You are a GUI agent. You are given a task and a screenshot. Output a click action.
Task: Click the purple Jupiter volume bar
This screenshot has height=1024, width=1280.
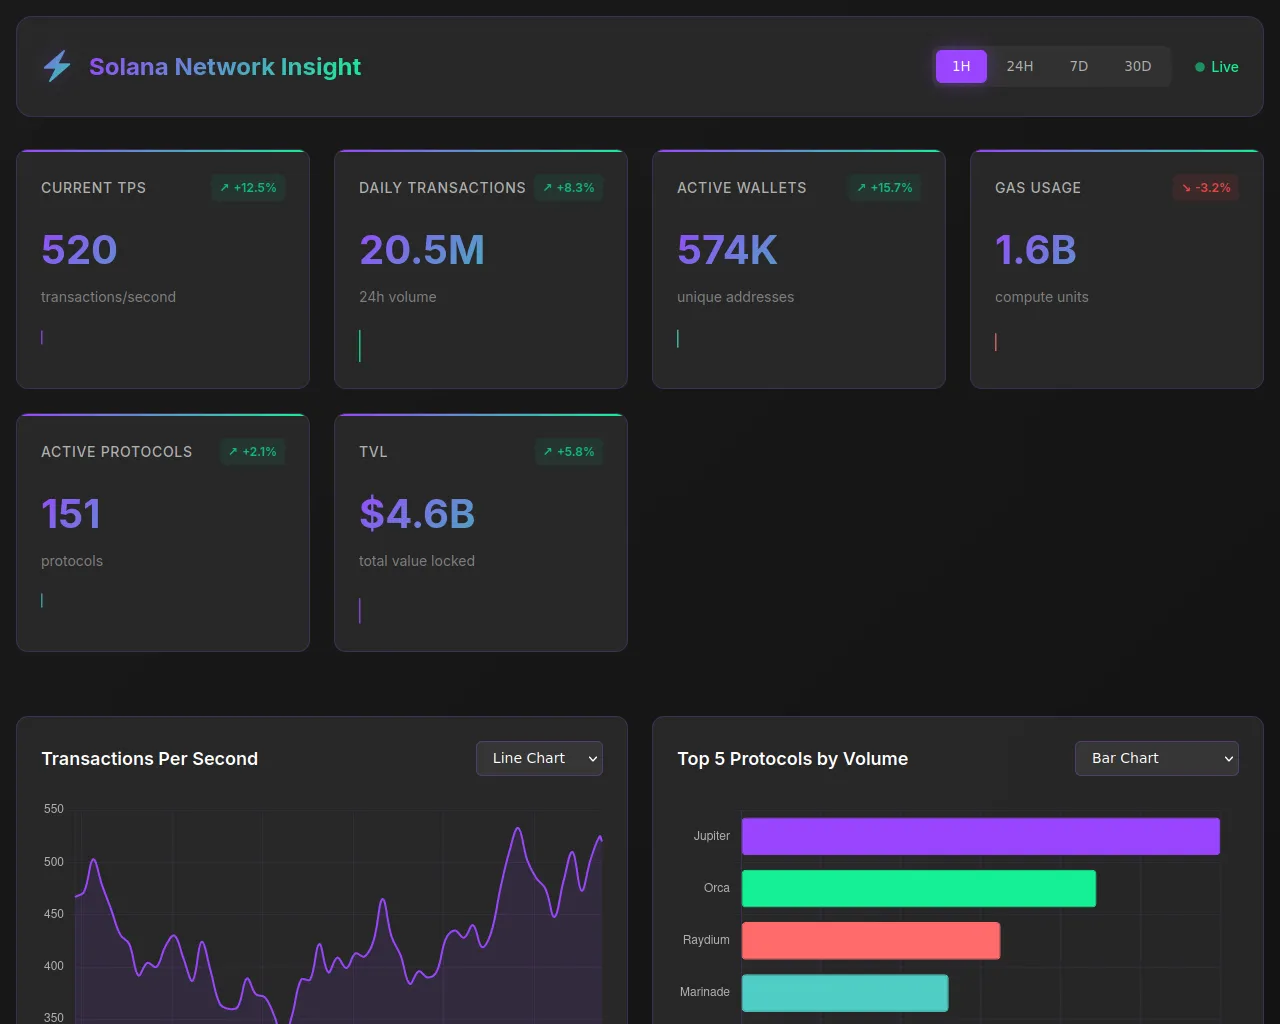pyautogui.click(x=981, y=836)
